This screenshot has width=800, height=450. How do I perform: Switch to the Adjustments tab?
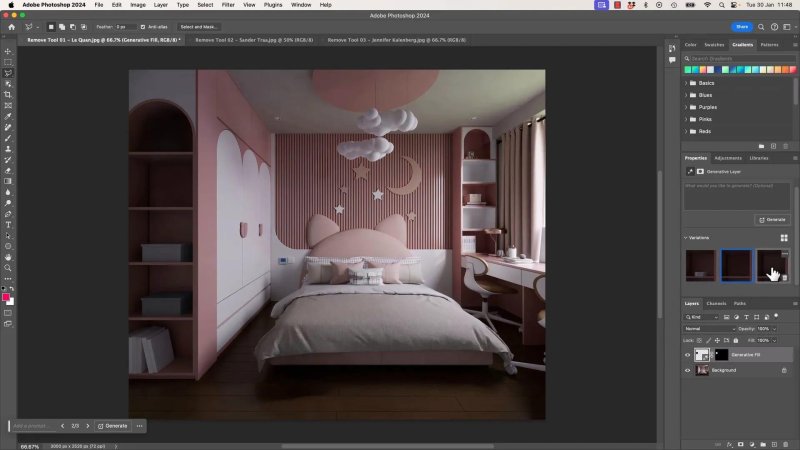coord(728,158)
